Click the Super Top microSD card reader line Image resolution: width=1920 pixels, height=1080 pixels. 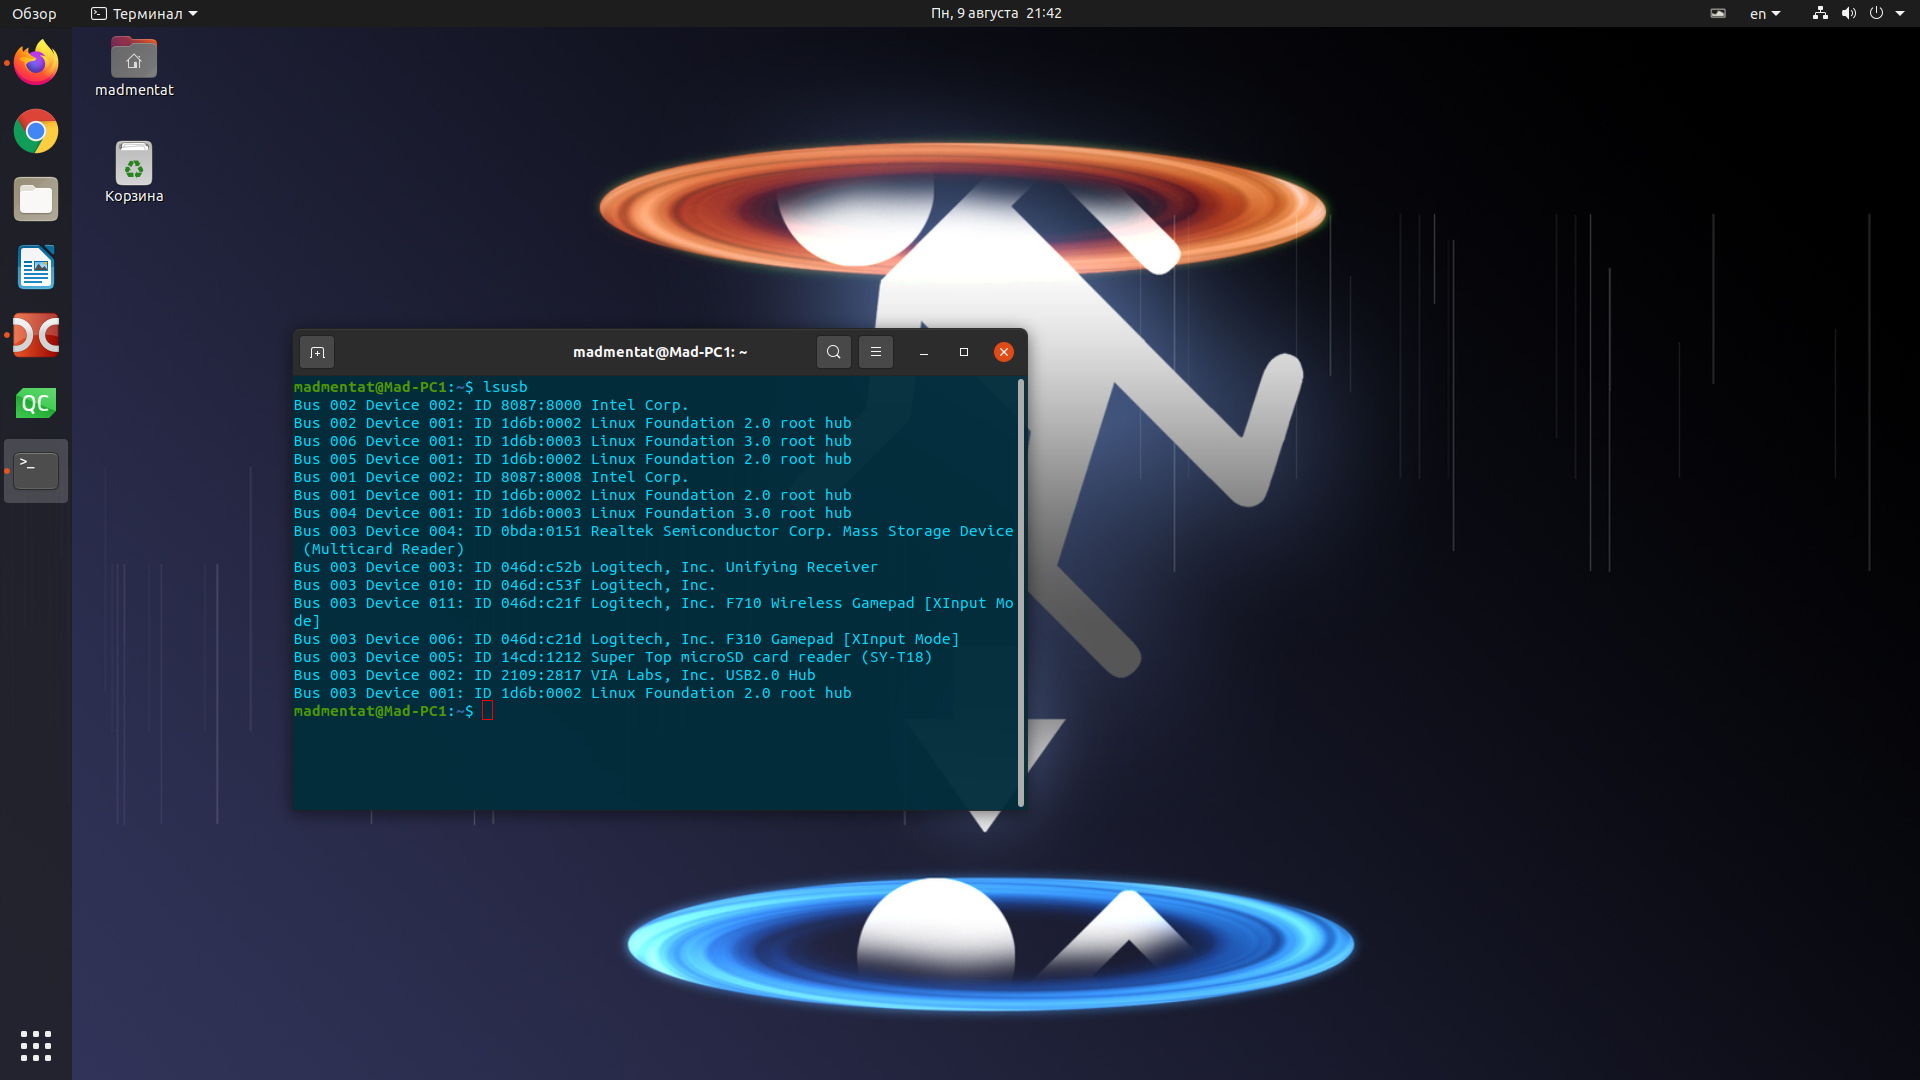click(613, 657)
